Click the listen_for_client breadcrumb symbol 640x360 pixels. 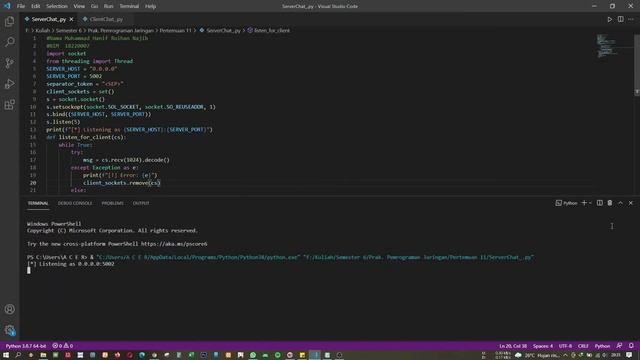point(269,31)
